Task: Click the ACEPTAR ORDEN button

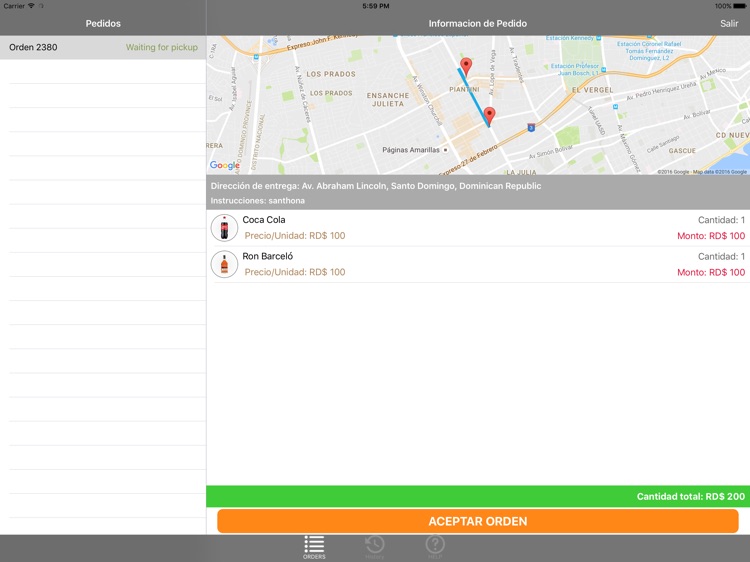Action: [x=478, y=521]
